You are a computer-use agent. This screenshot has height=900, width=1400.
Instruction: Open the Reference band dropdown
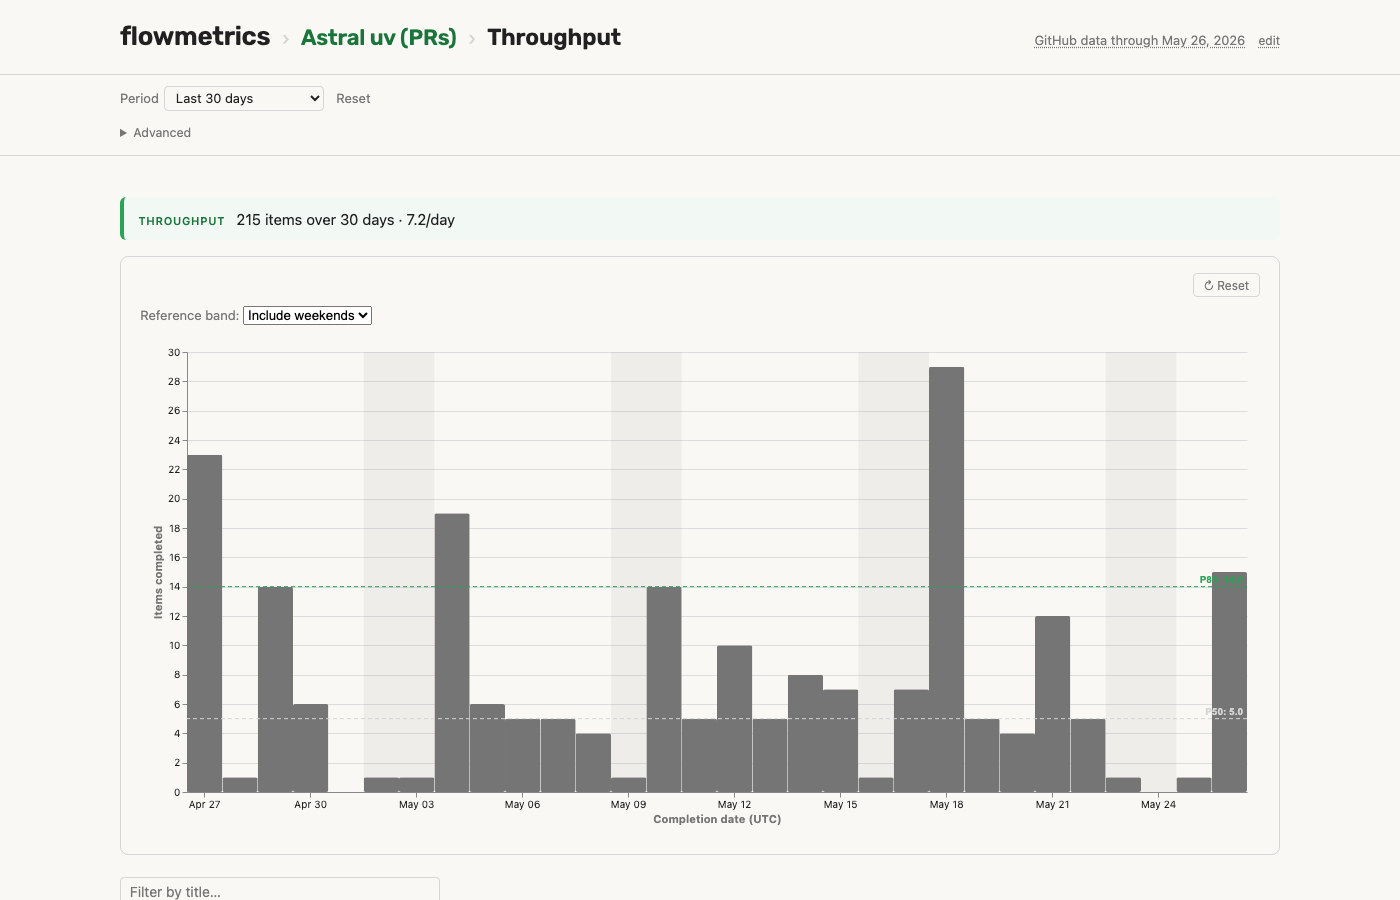(x=307, y=315)
